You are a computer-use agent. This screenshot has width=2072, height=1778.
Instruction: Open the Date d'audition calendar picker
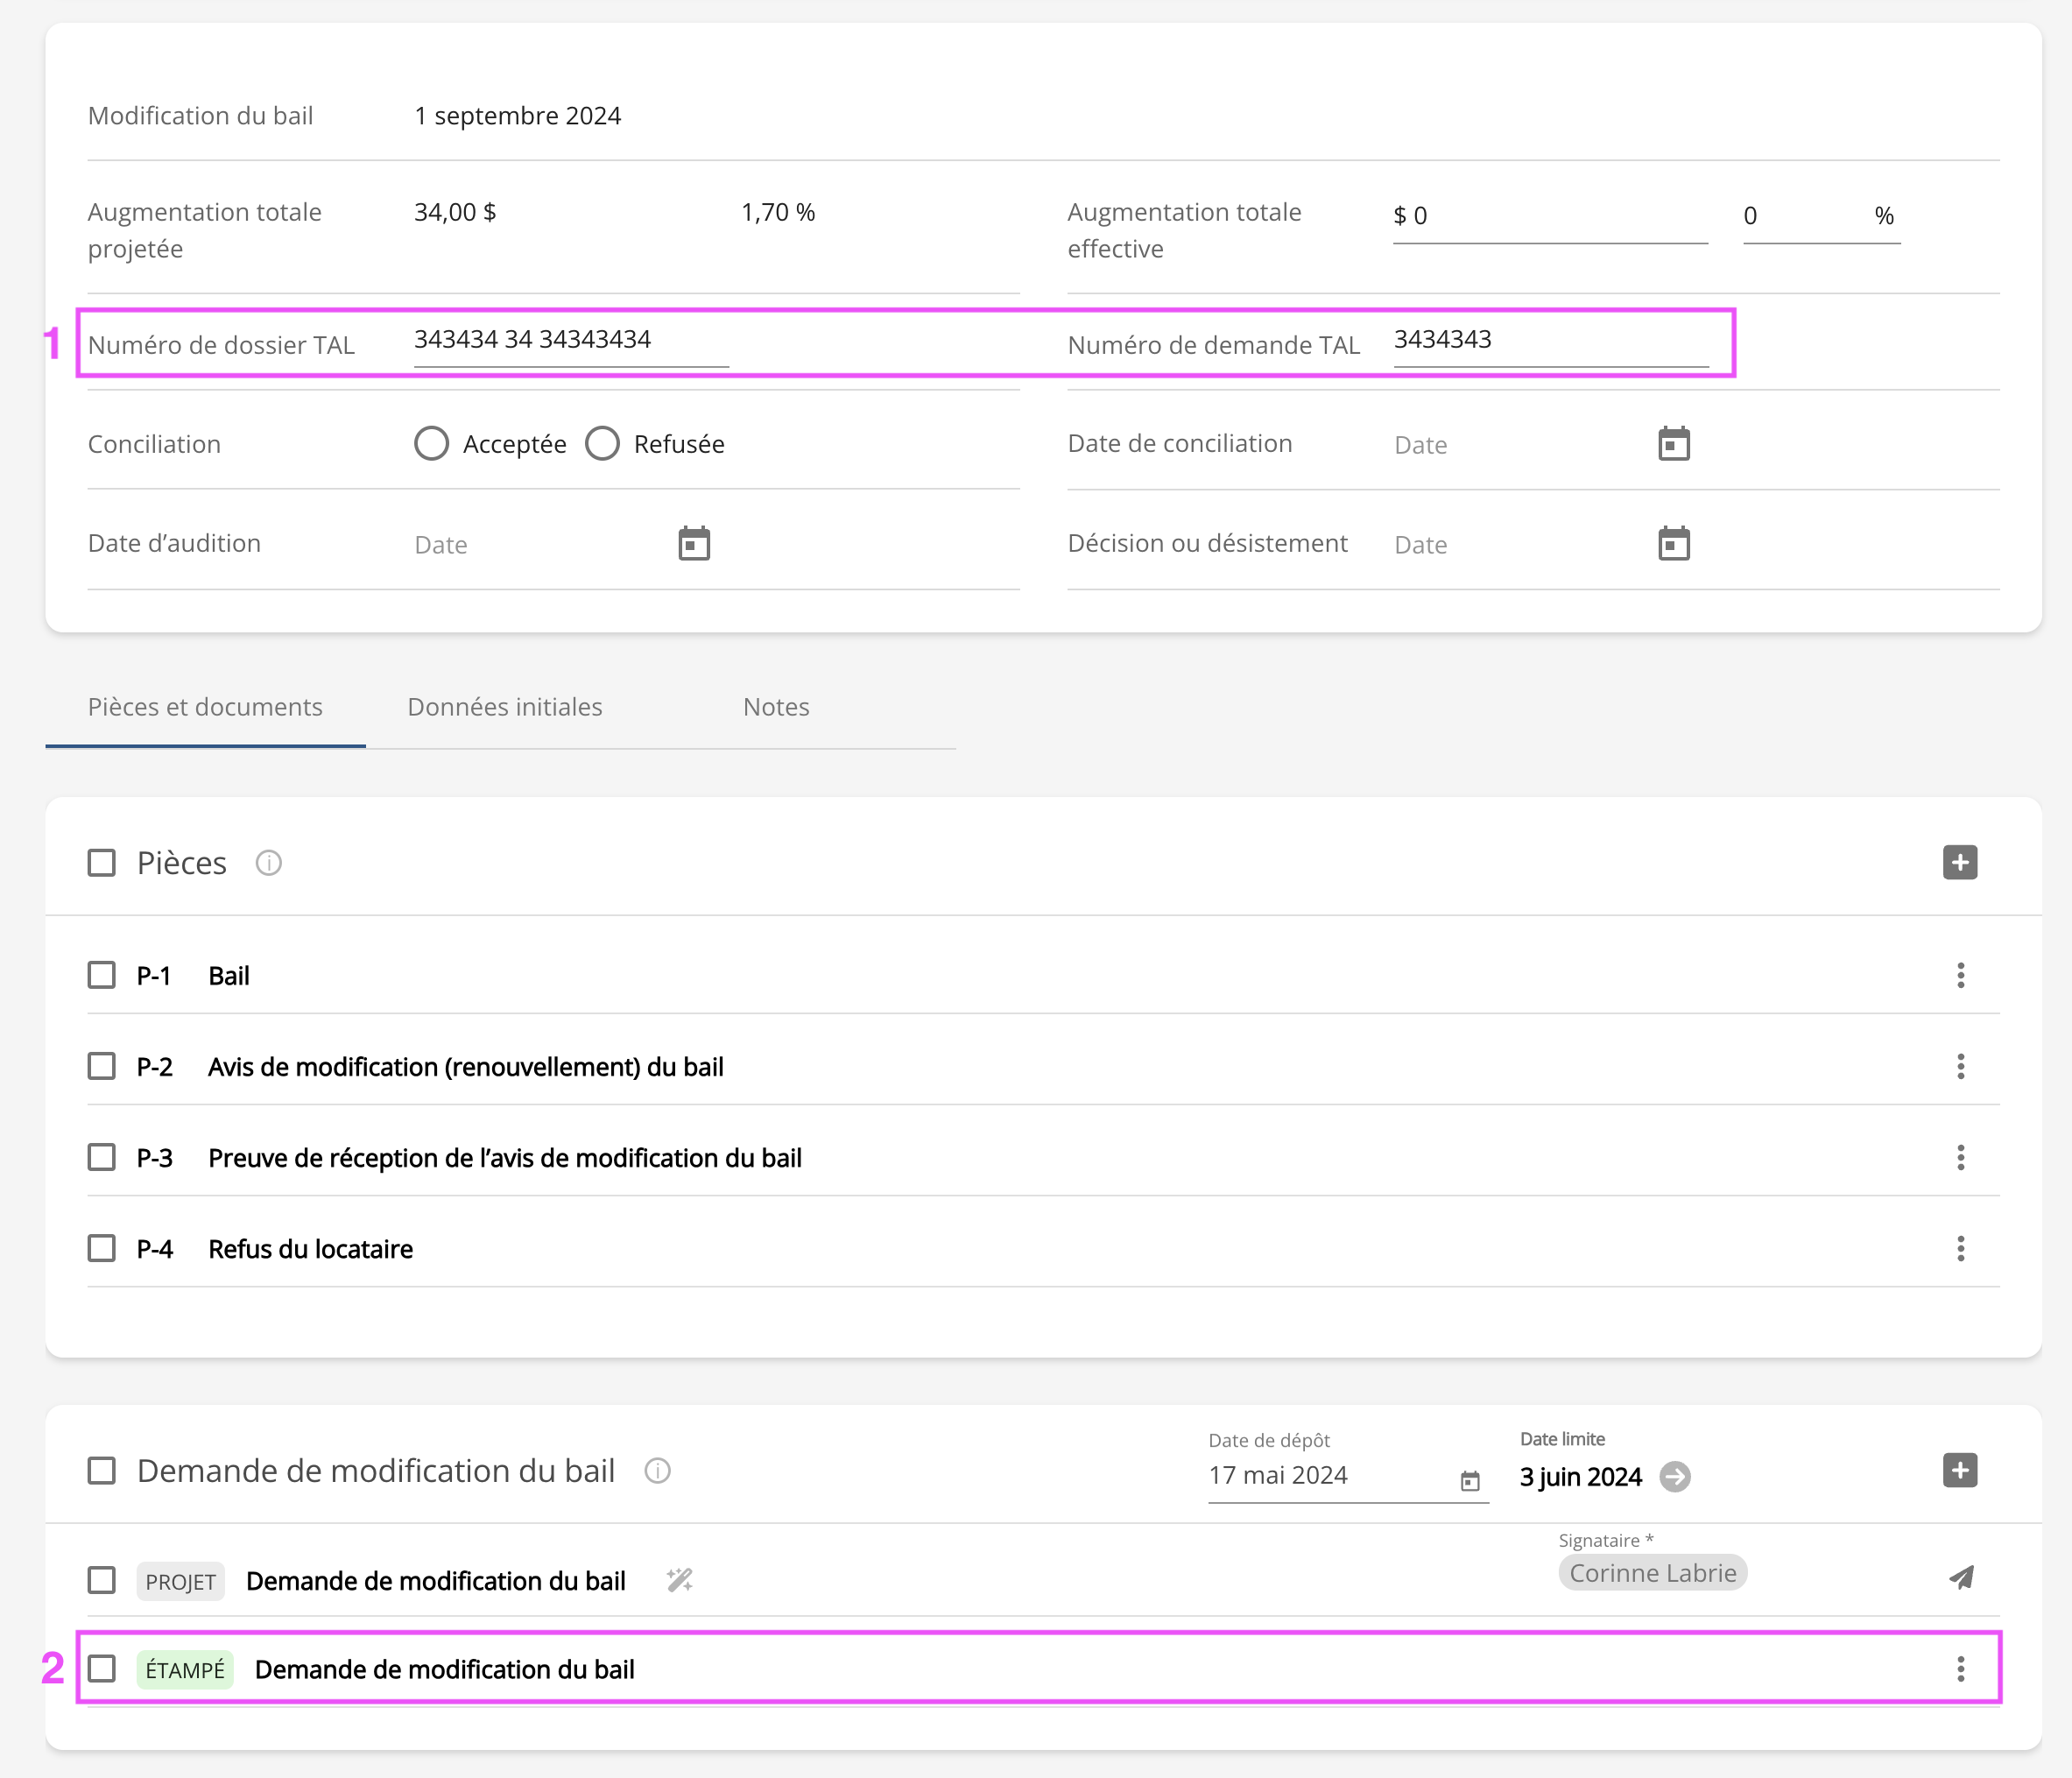(x=693, y=544)
